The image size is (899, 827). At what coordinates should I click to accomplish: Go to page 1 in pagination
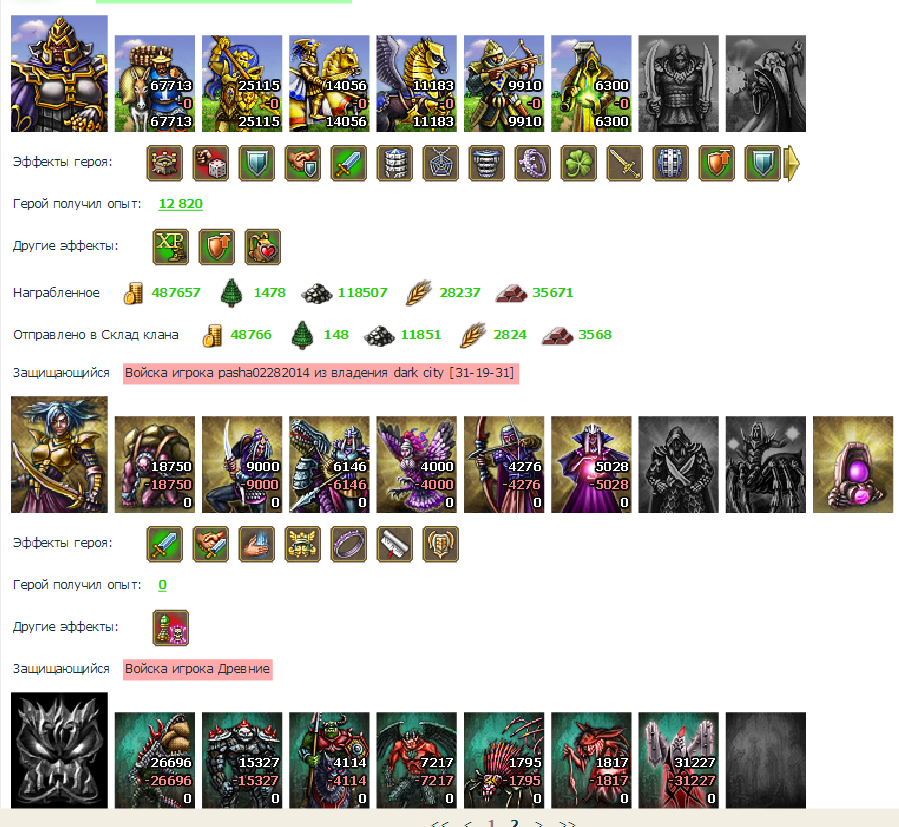pos(491,823)
